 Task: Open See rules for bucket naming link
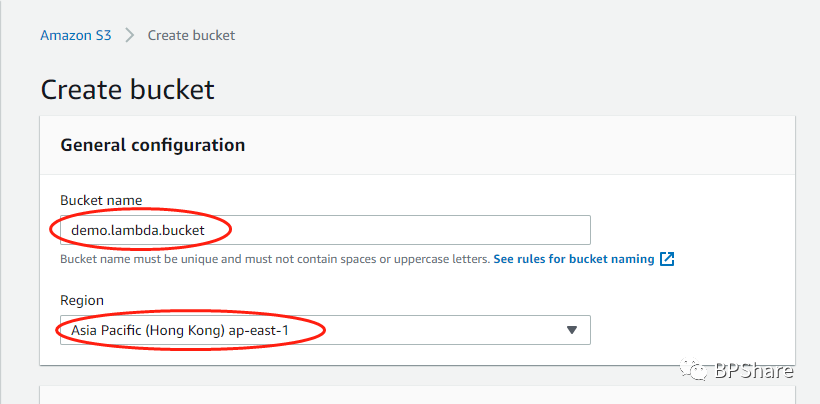click(573, 259)
